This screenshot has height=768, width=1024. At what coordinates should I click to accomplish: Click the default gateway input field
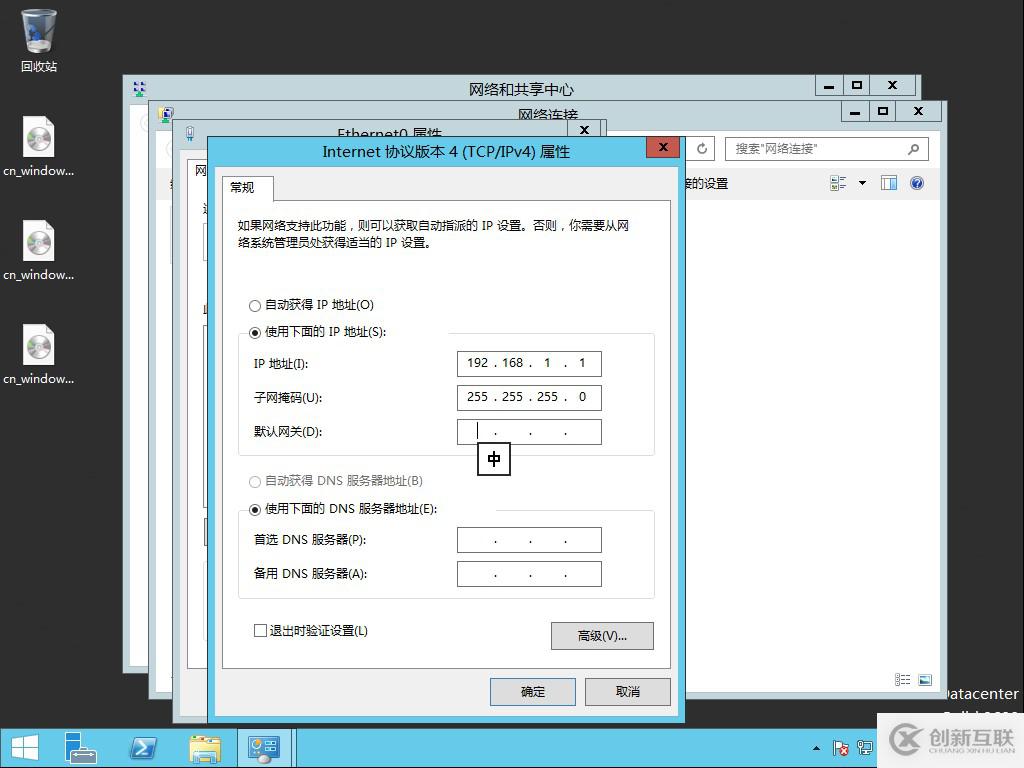[529, 432]
